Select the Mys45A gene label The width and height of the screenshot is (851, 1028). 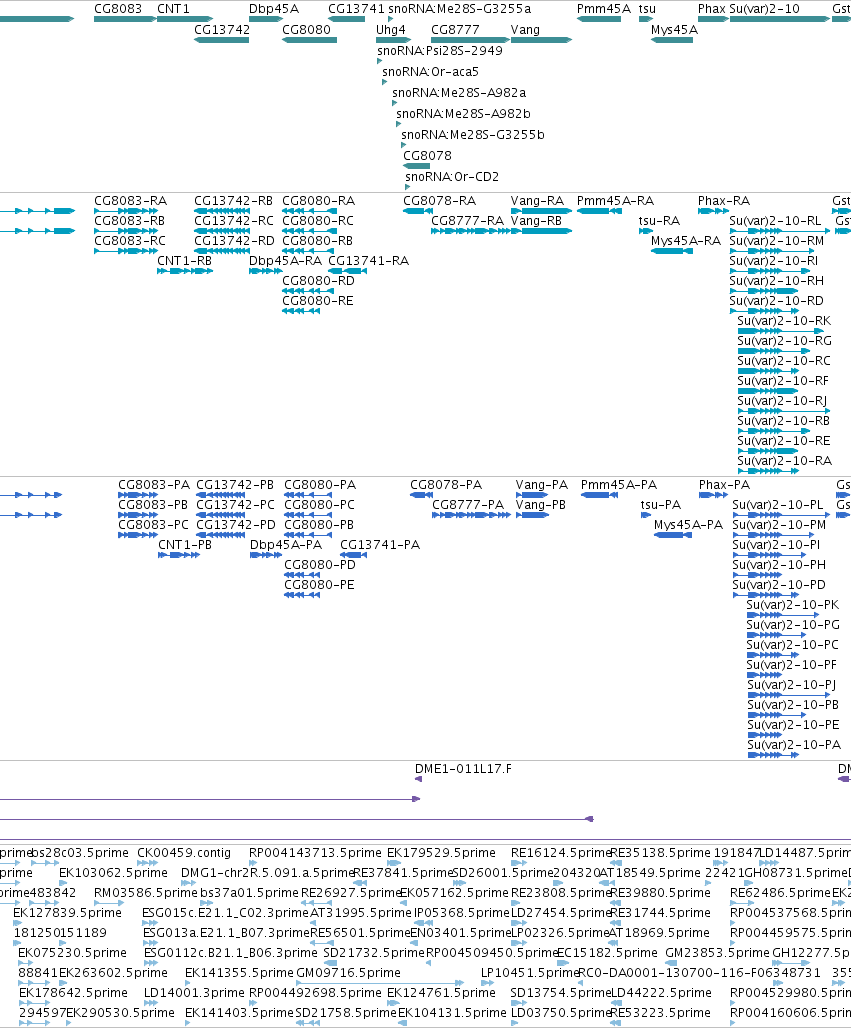[x=674, y=30]
